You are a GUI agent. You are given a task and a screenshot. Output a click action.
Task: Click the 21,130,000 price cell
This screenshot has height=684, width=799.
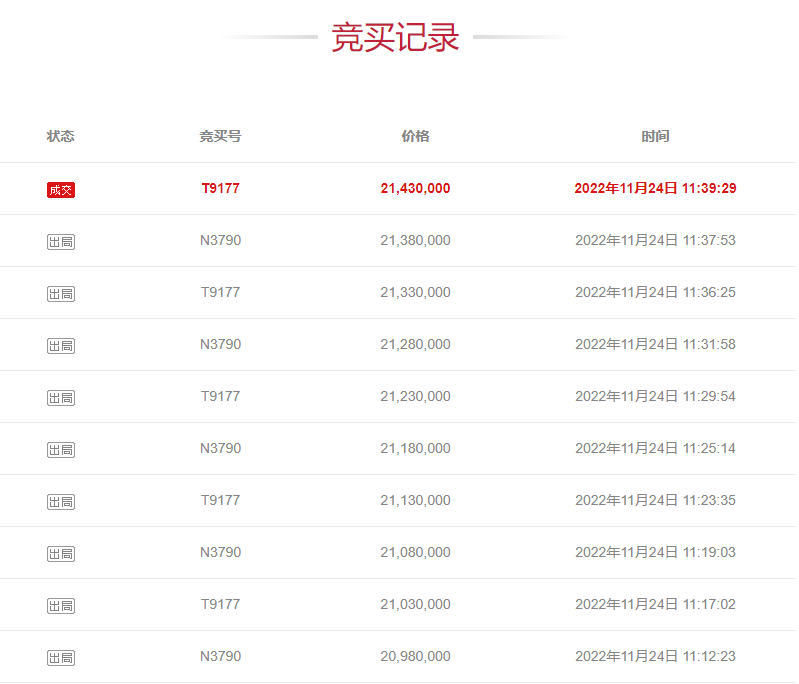pos(415,500)
